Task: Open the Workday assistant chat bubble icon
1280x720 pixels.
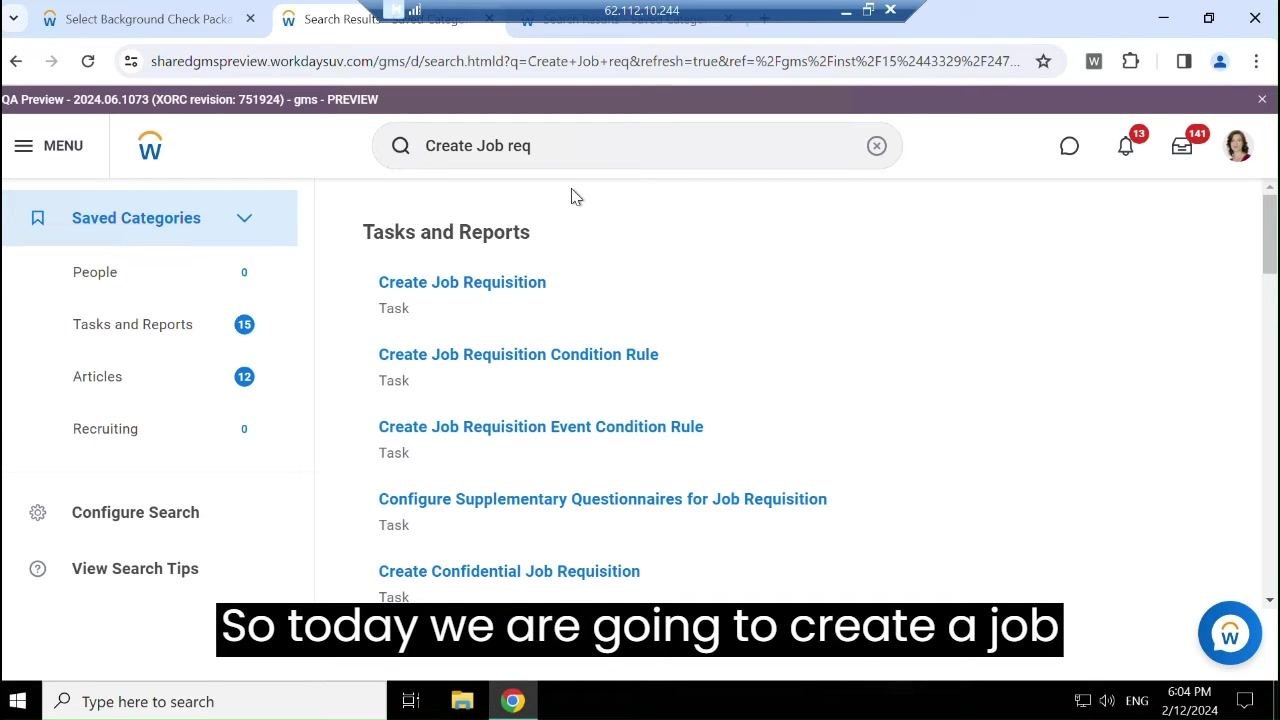Action: click(x=1069, y=146)
